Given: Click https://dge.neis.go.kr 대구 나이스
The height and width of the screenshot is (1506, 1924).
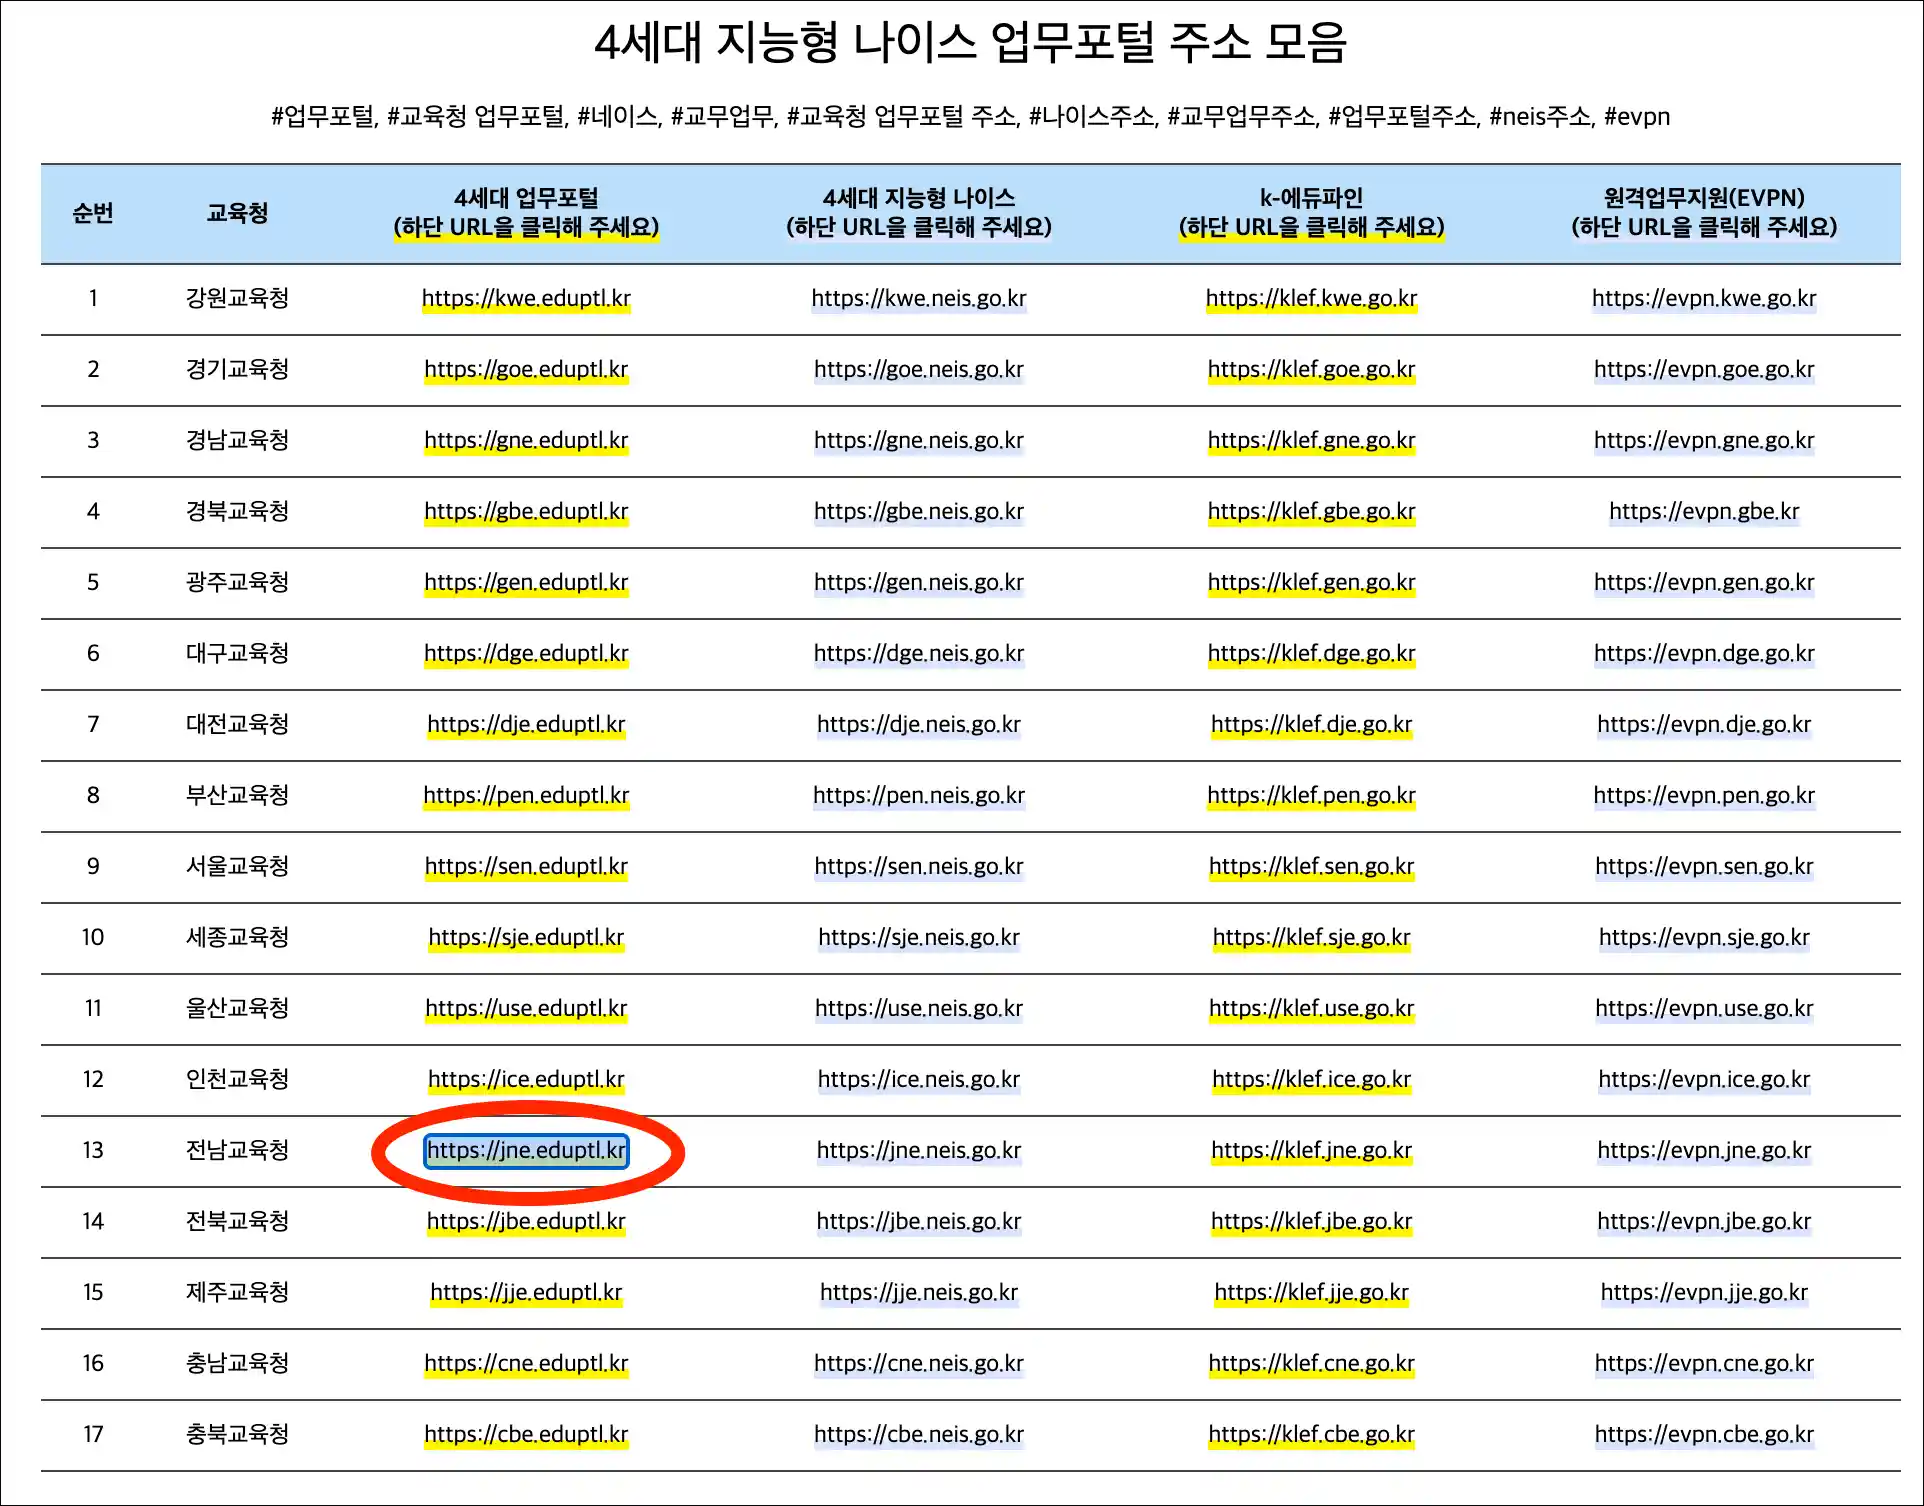Looking at the screenshot, I should tap(919, 653).
